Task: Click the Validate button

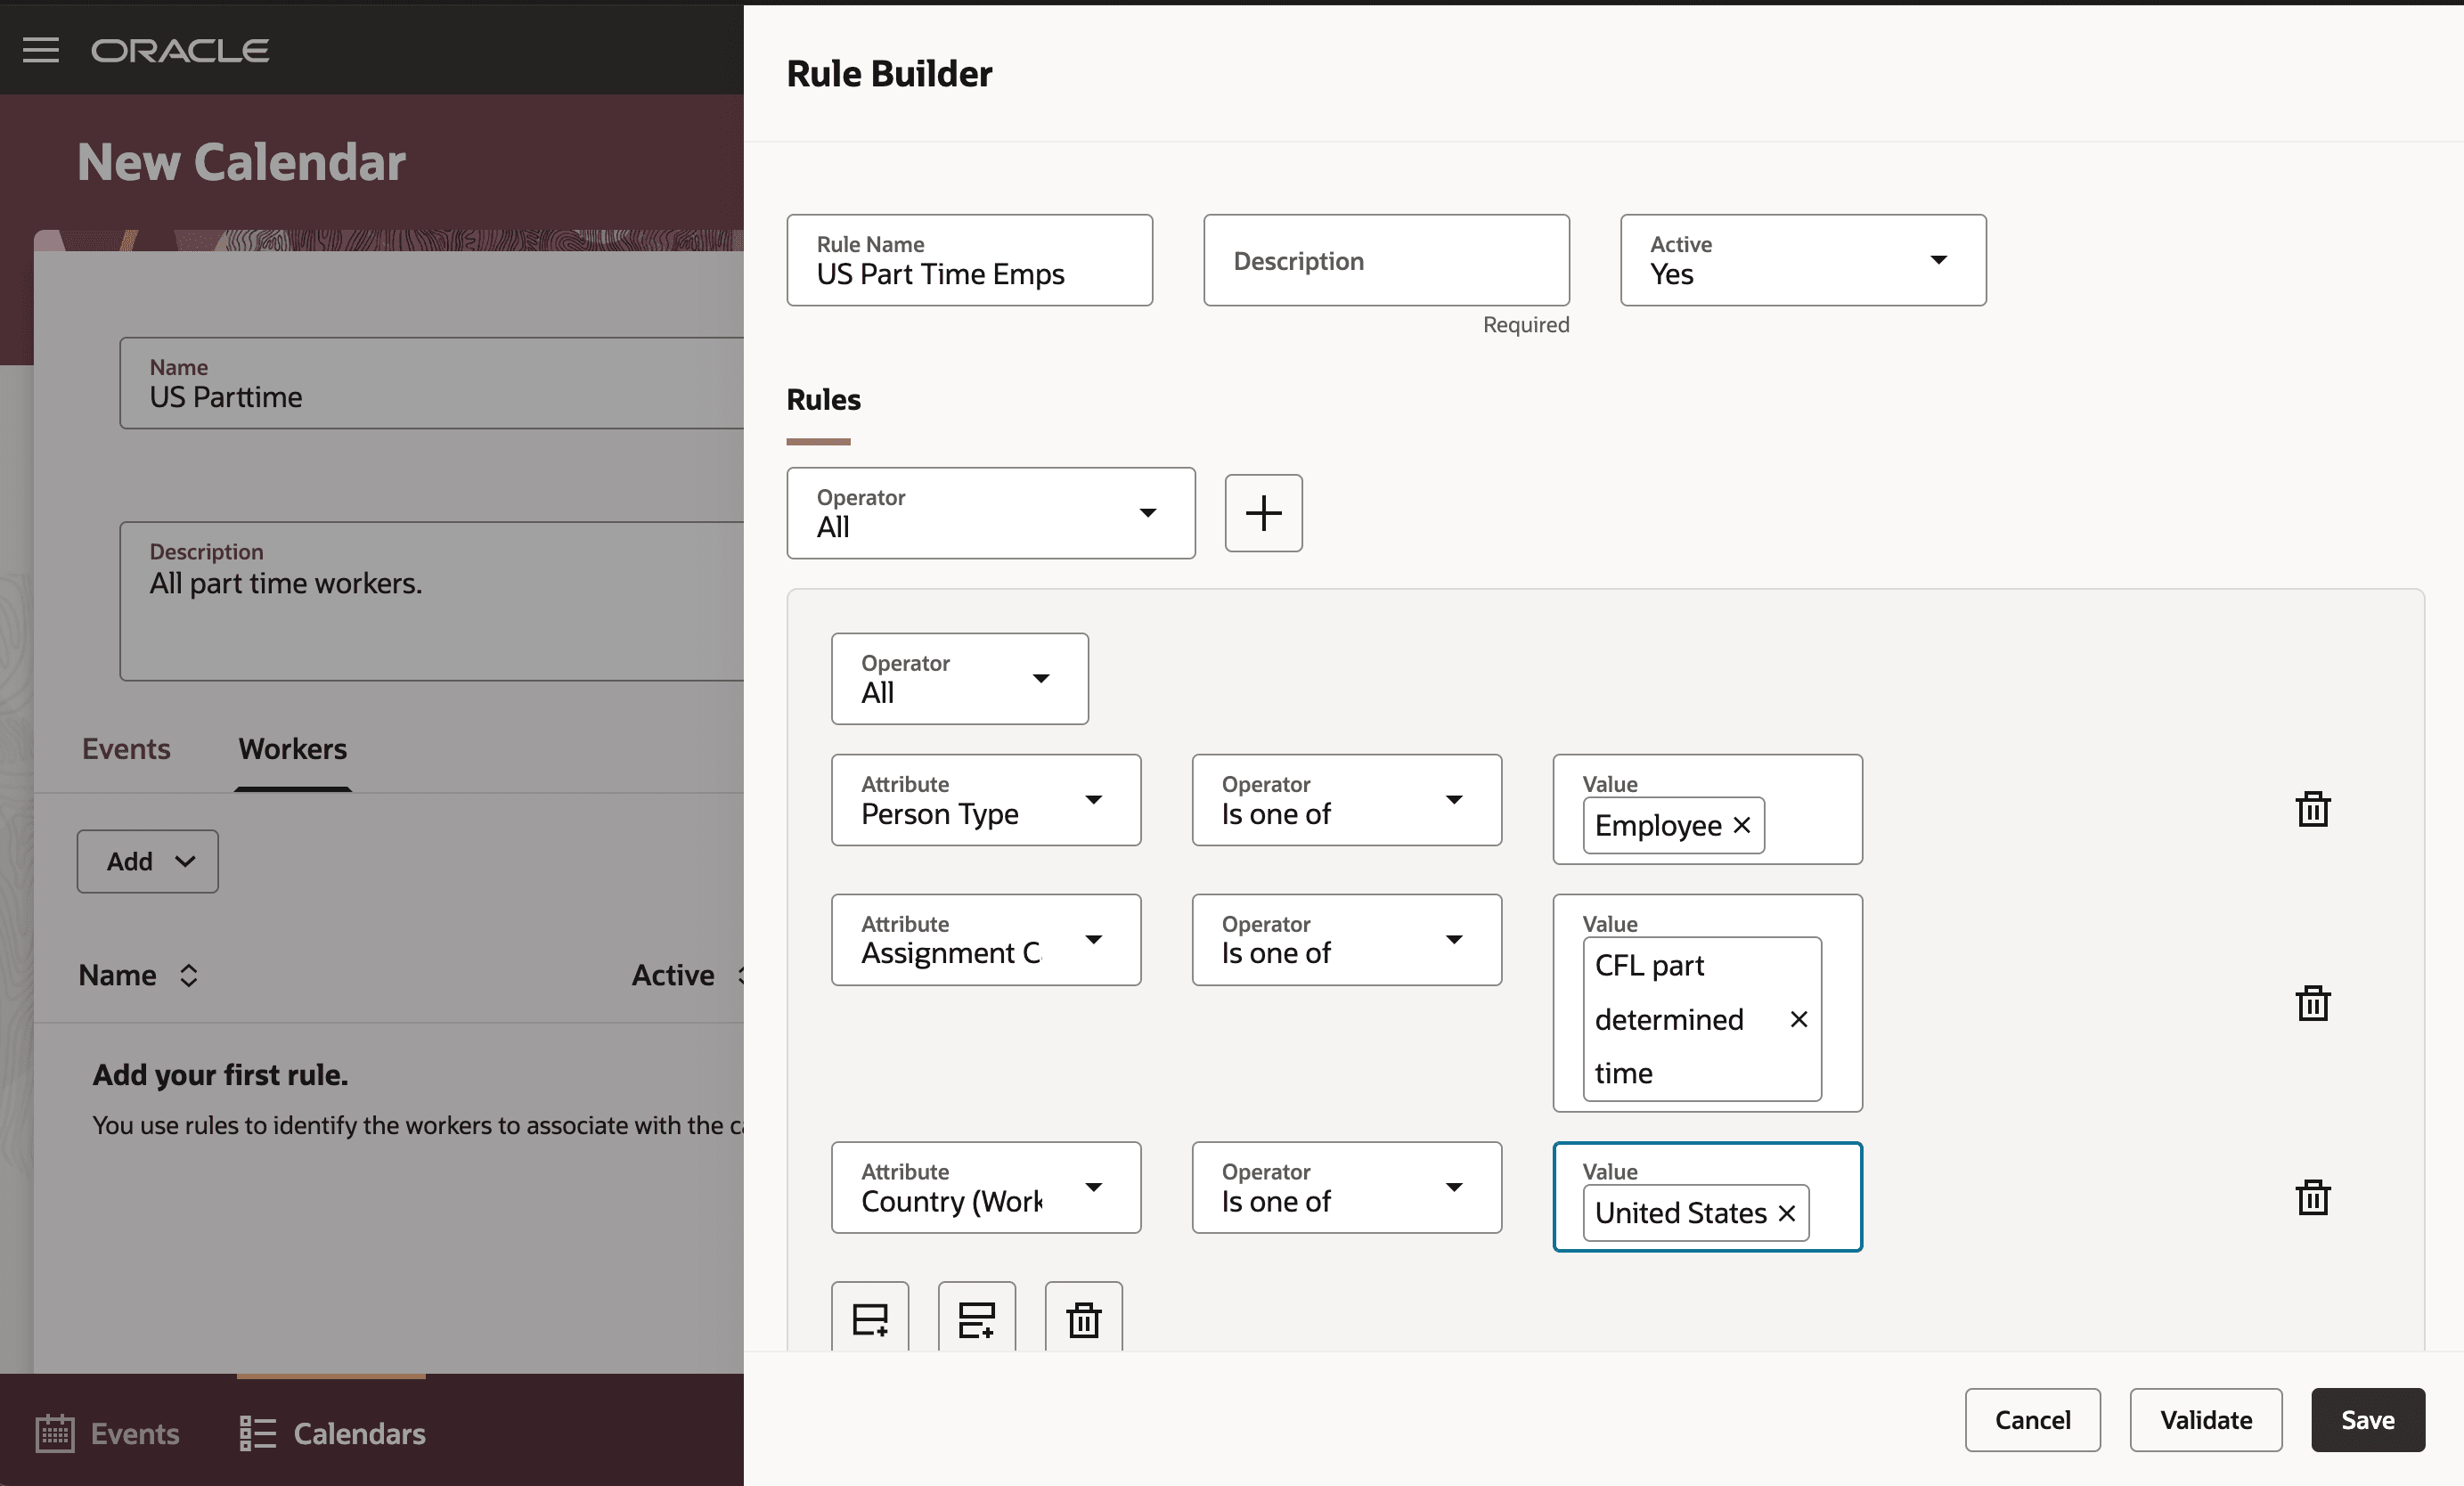Action: tap(2205, 1420)
